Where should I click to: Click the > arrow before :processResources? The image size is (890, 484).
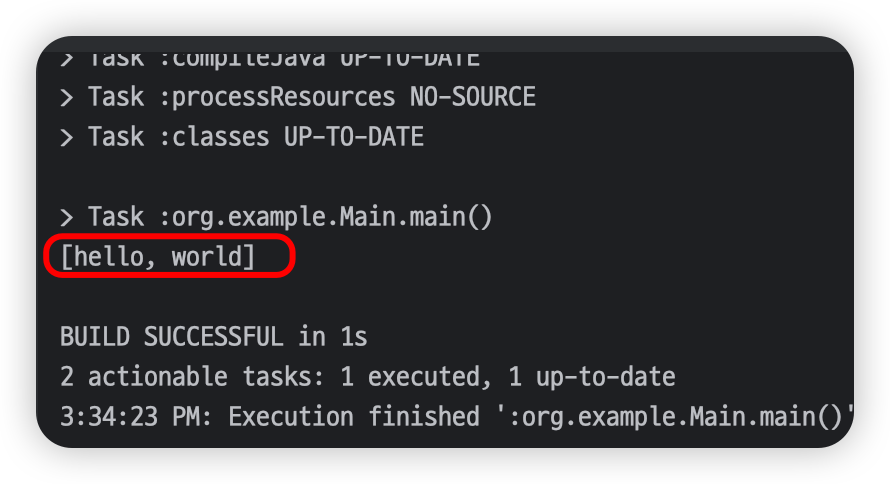[67, 97]
